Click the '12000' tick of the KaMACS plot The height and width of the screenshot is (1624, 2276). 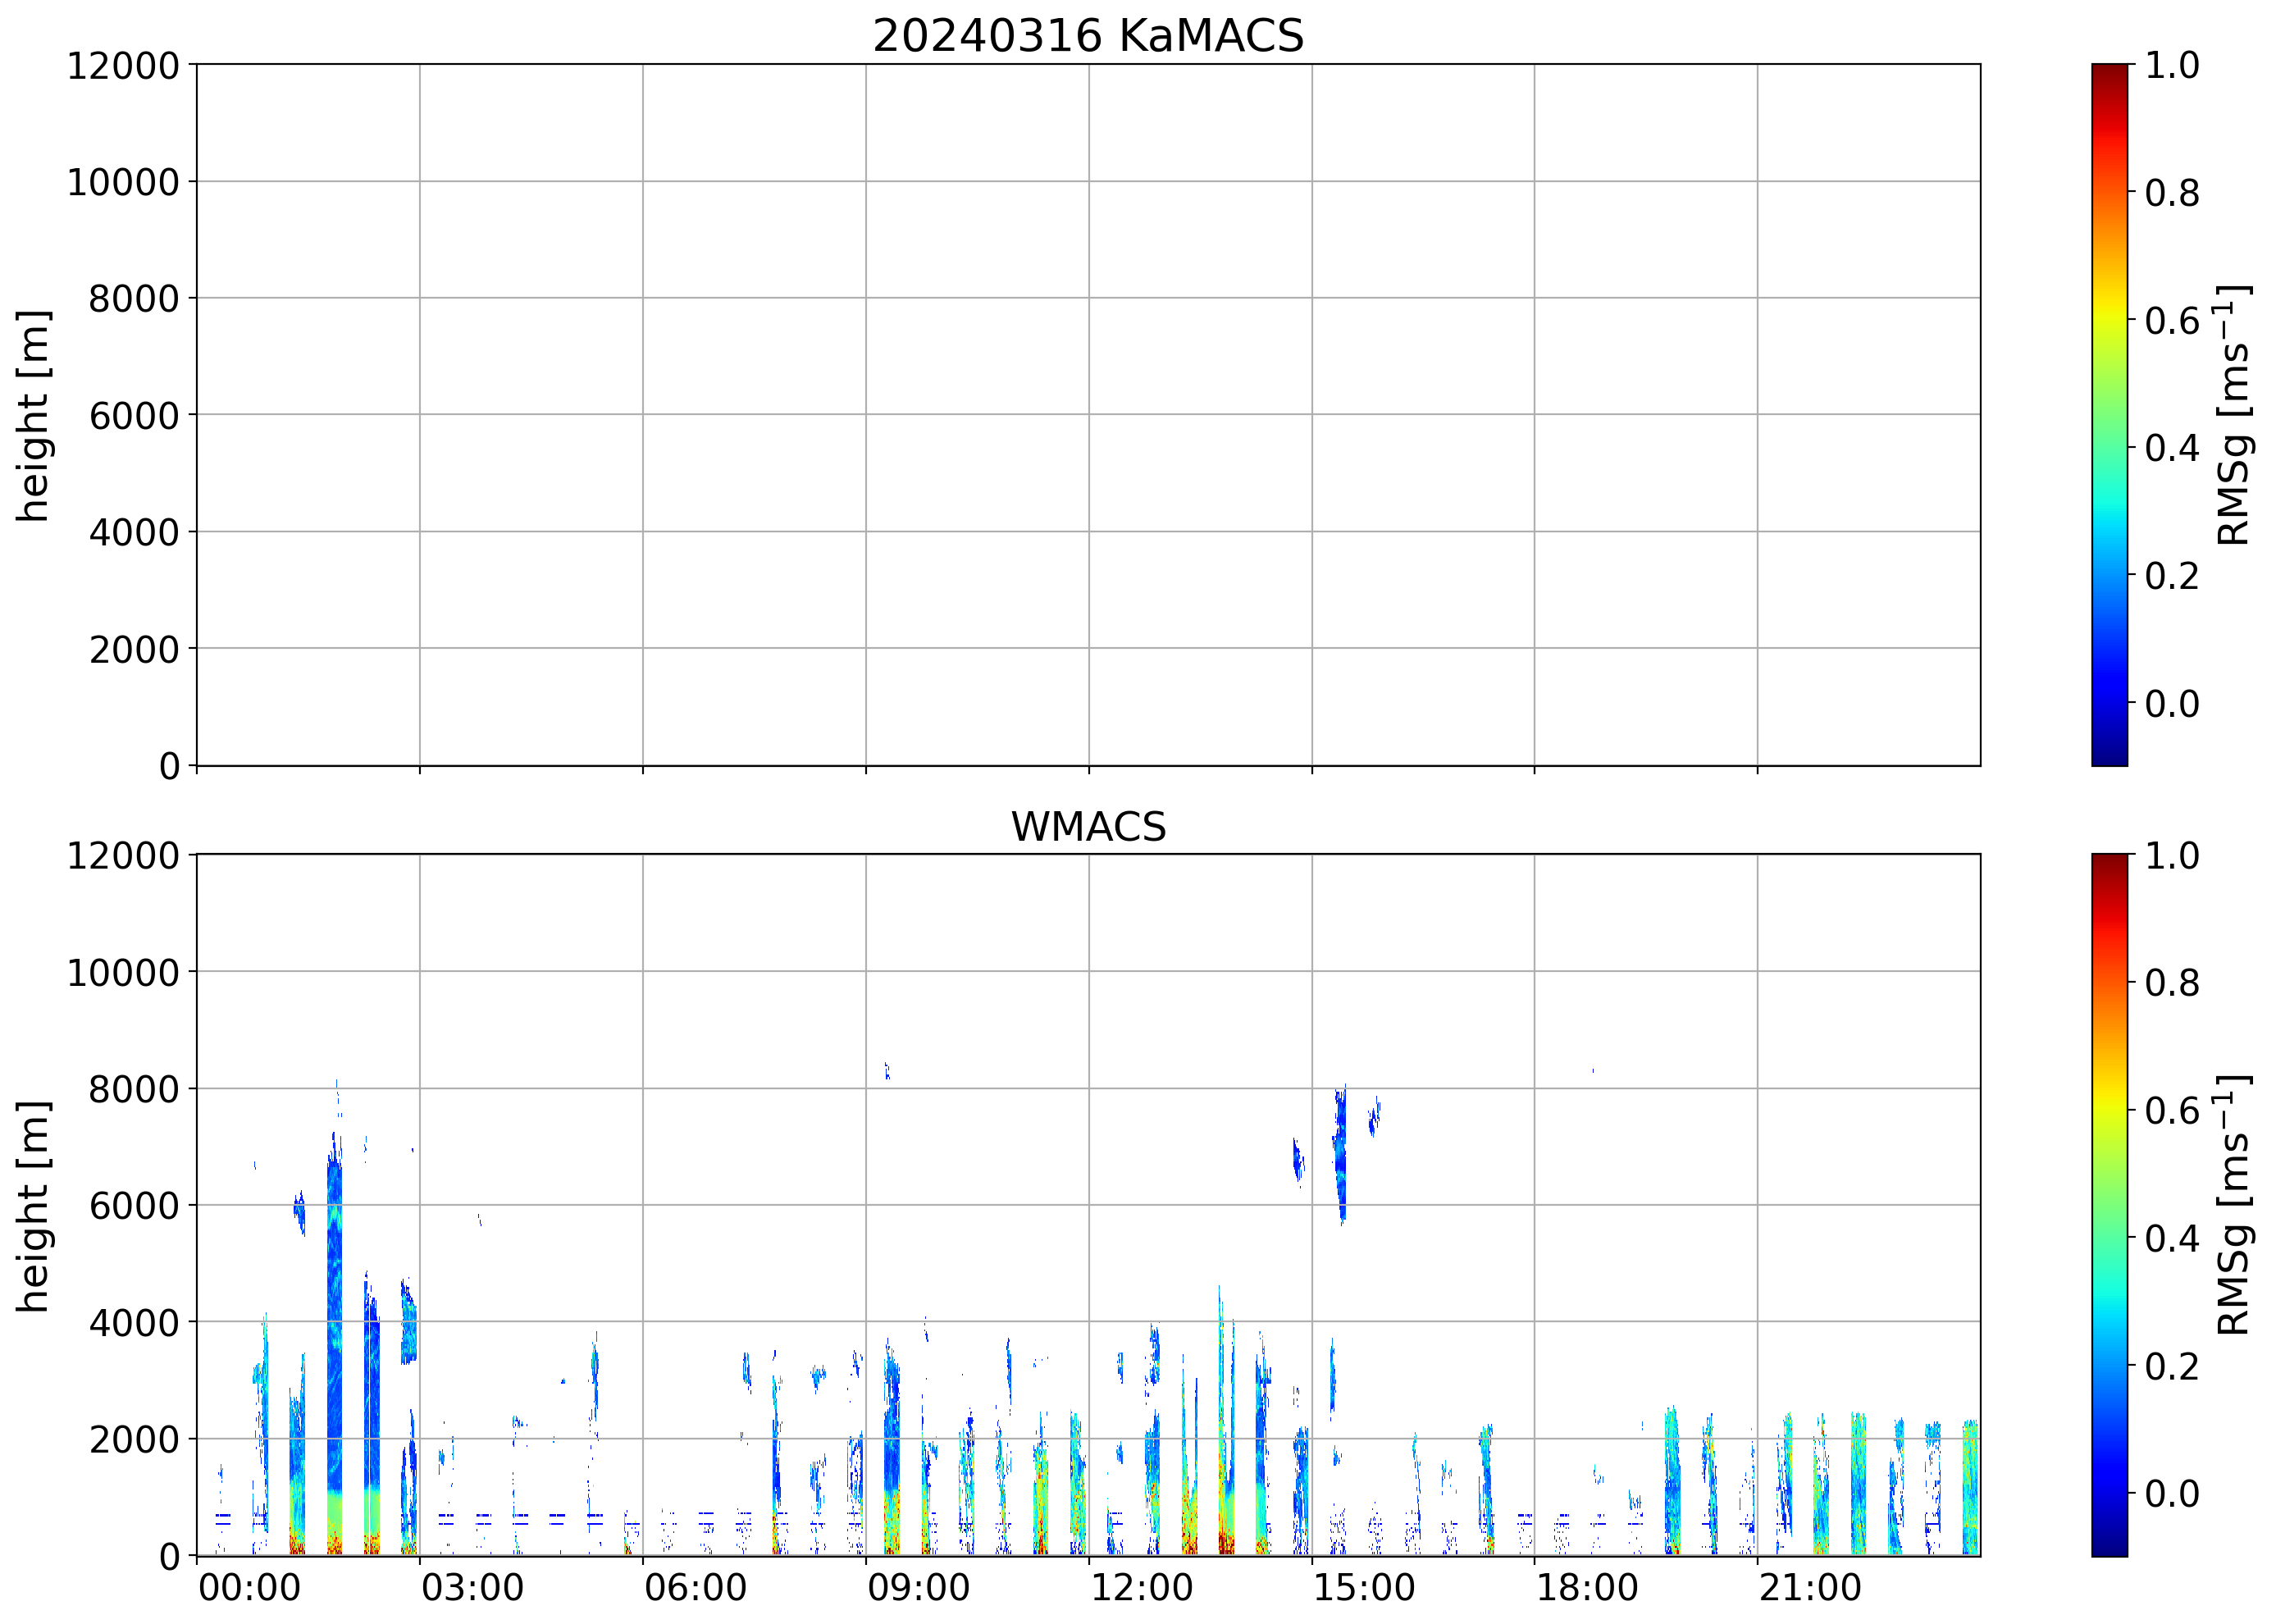[x=122, y=66]
